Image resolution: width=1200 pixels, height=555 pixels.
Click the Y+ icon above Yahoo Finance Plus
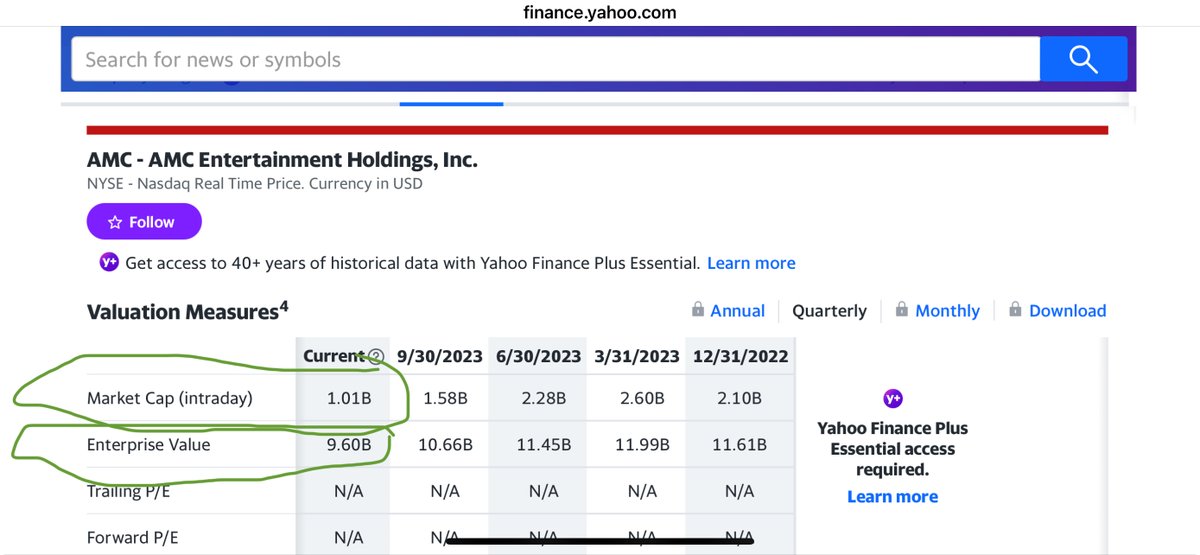893,398
